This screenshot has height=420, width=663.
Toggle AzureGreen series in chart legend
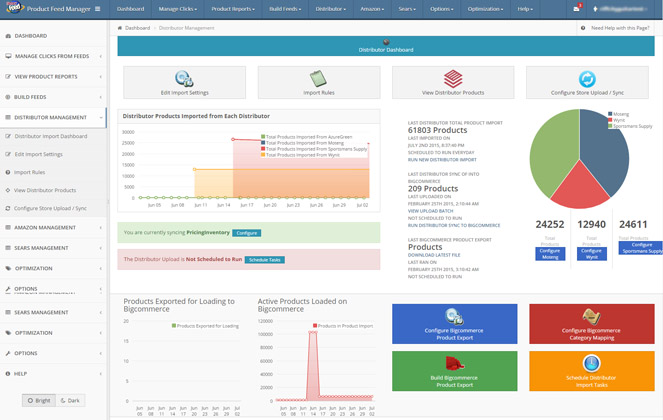point(307,137)
